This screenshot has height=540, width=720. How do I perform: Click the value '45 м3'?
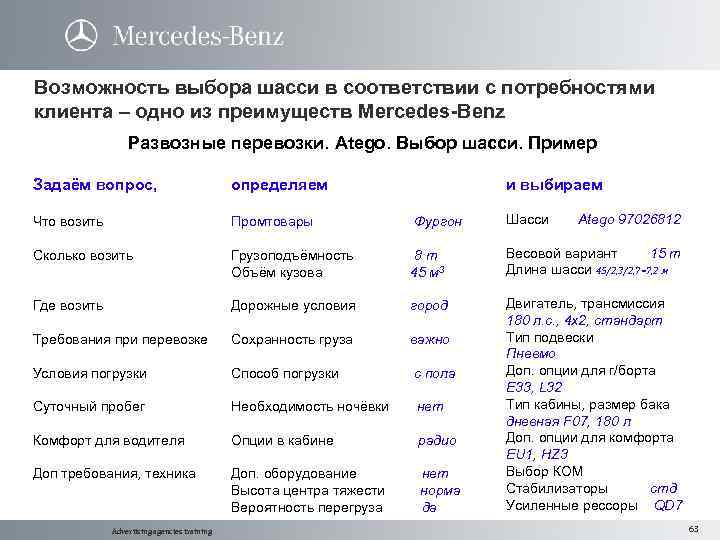pos(427,272)
